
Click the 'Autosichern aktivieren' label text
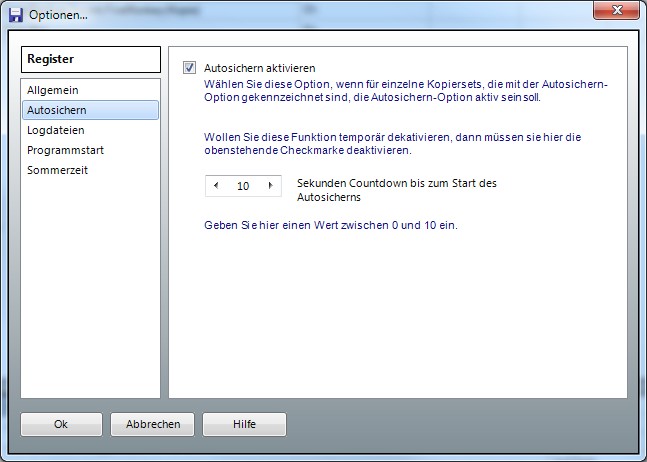click(x=258, y=67)
